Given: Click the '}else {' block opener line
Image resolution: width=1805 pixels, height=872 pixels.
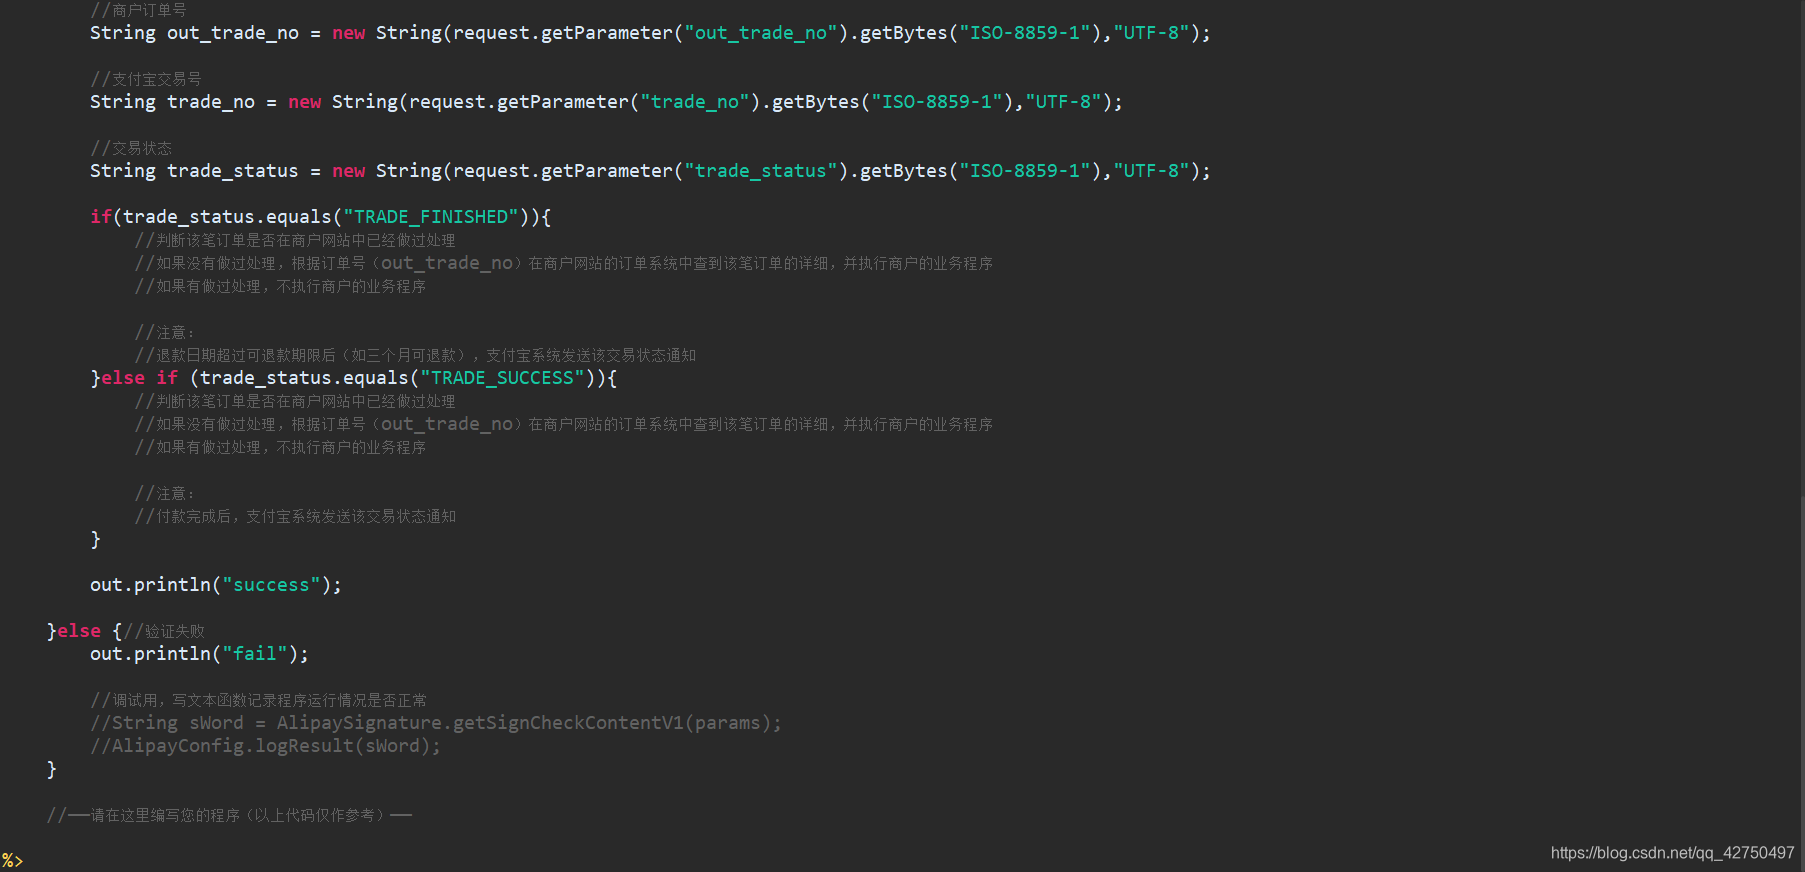Looking at the screenshot, I should pos(125,631).
